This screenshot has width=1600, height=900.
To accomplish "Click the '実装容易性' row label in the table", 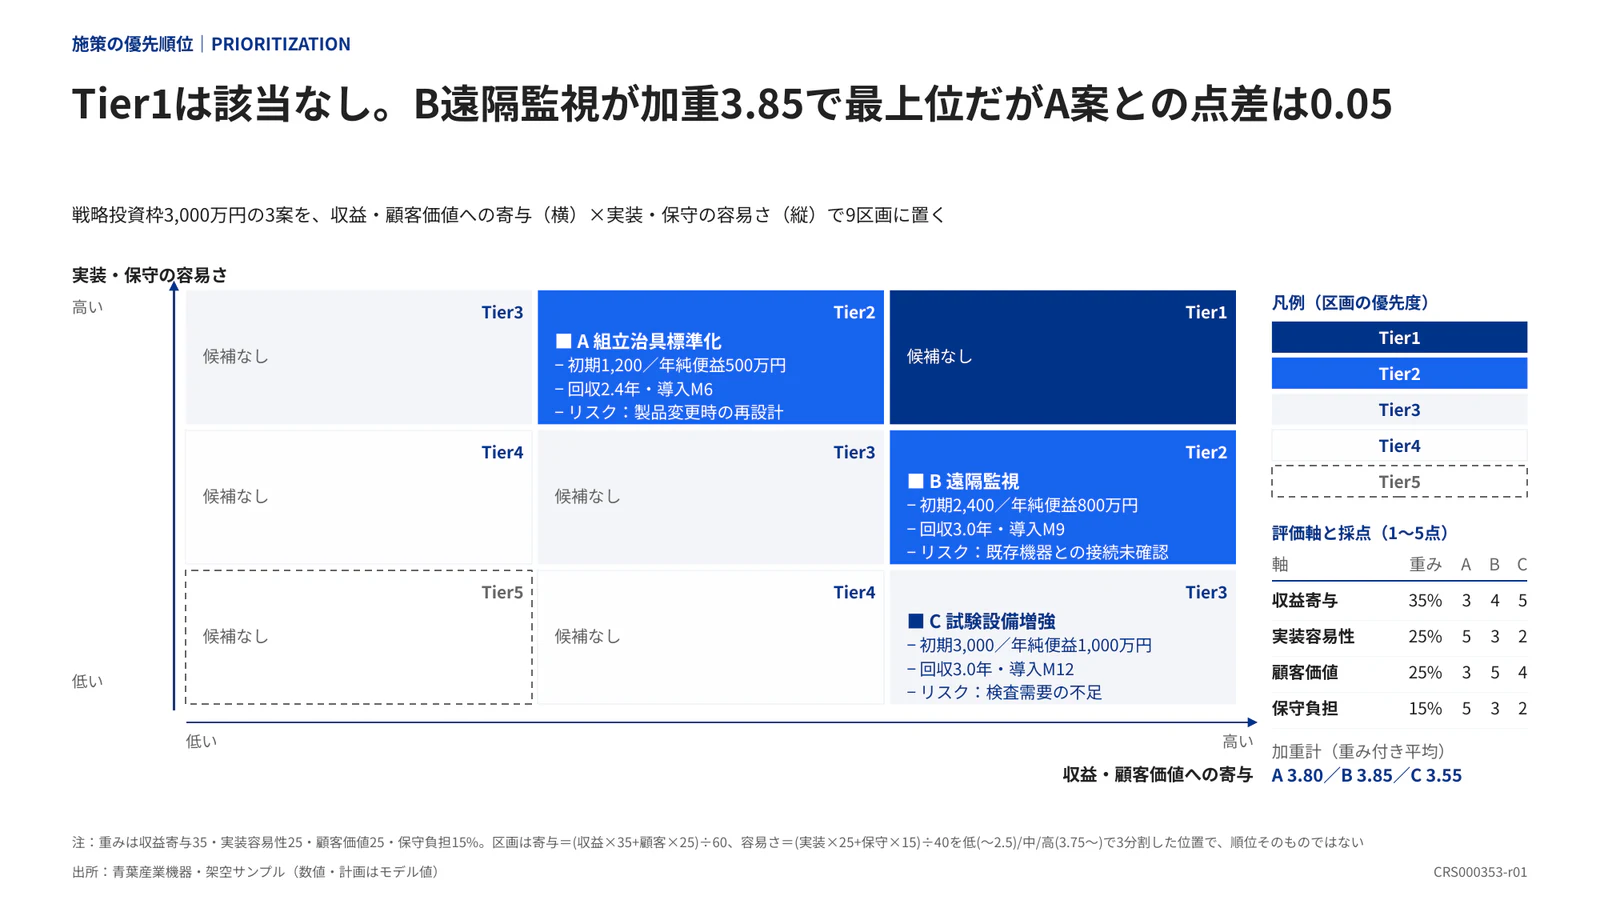I will click(x=1313, y=636).
